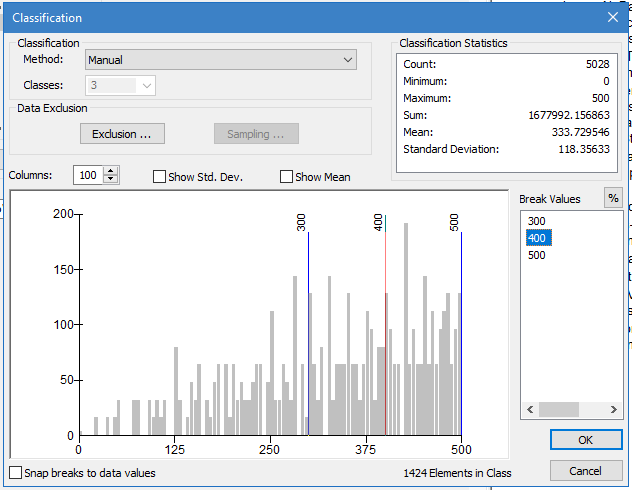Select break value 300 in list
The height and width of the screenshot is (490, 632).
537,221
